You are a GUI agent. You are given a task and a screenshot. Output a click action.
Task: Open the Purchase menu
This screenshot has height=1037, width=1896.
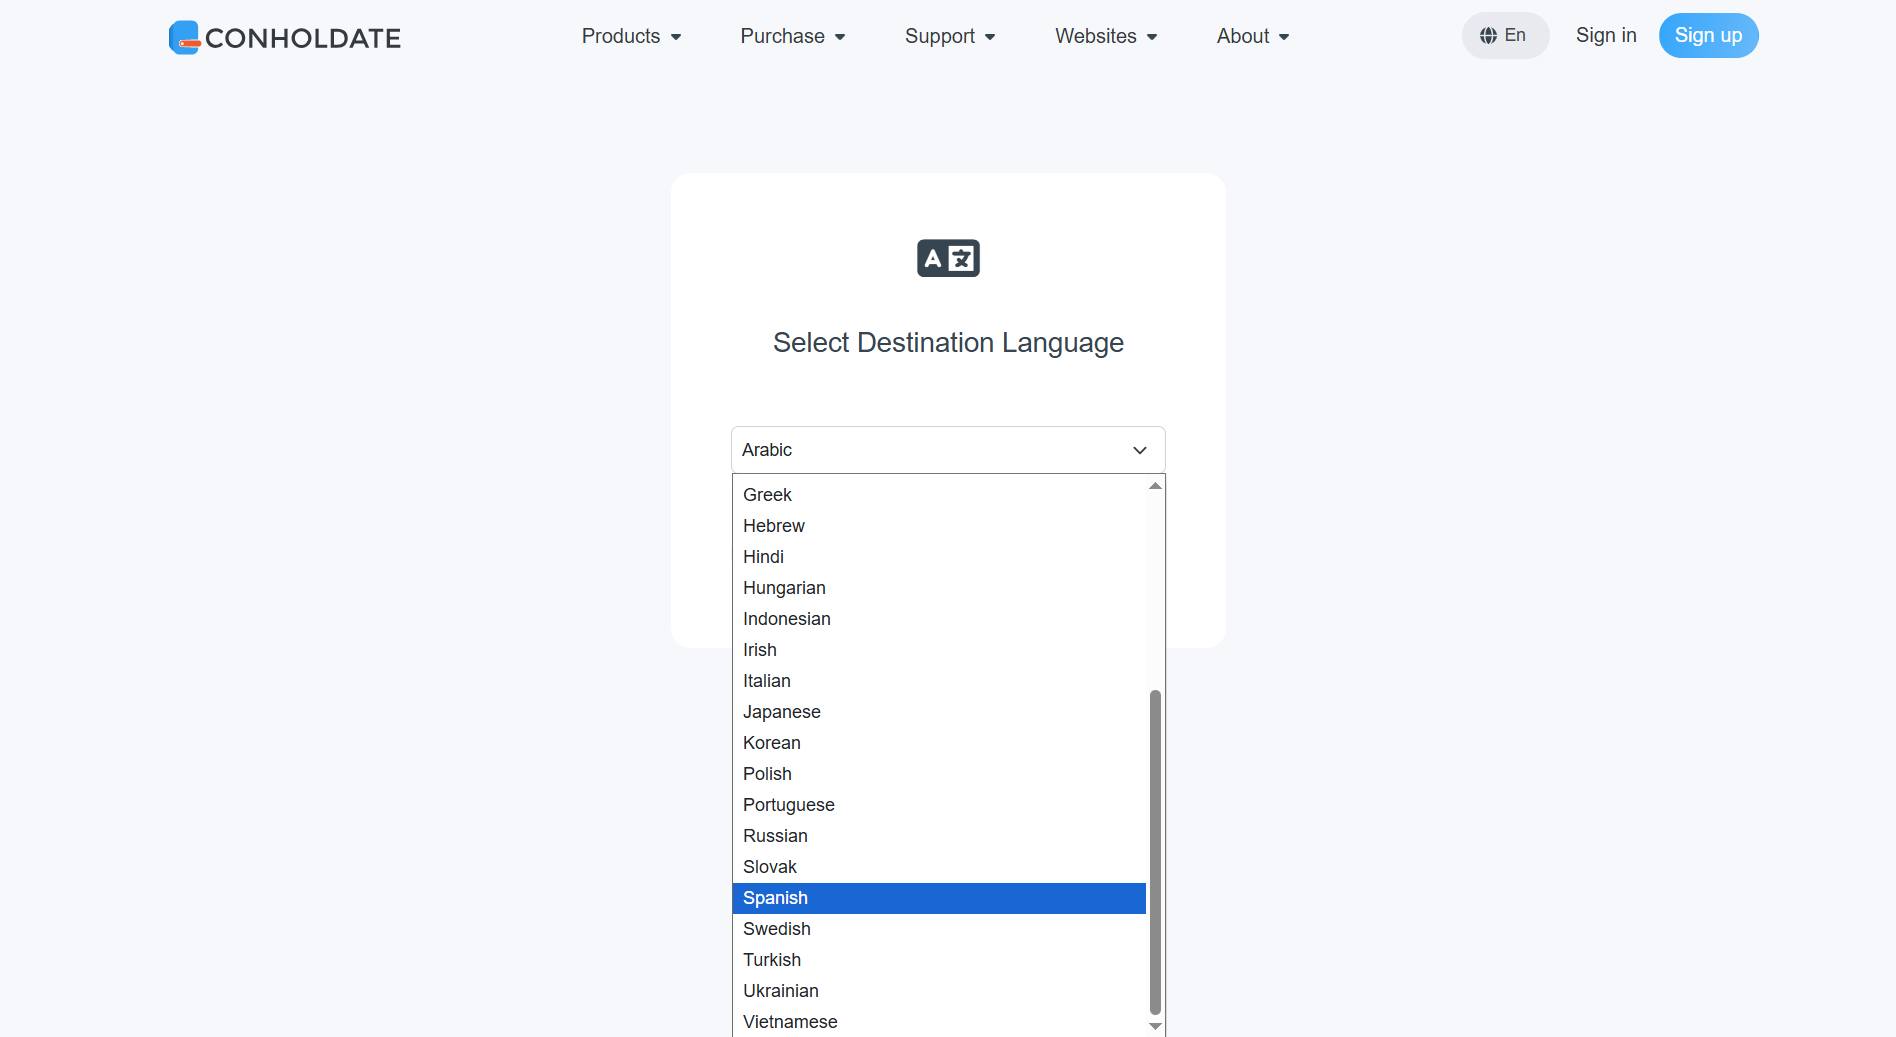793,36
